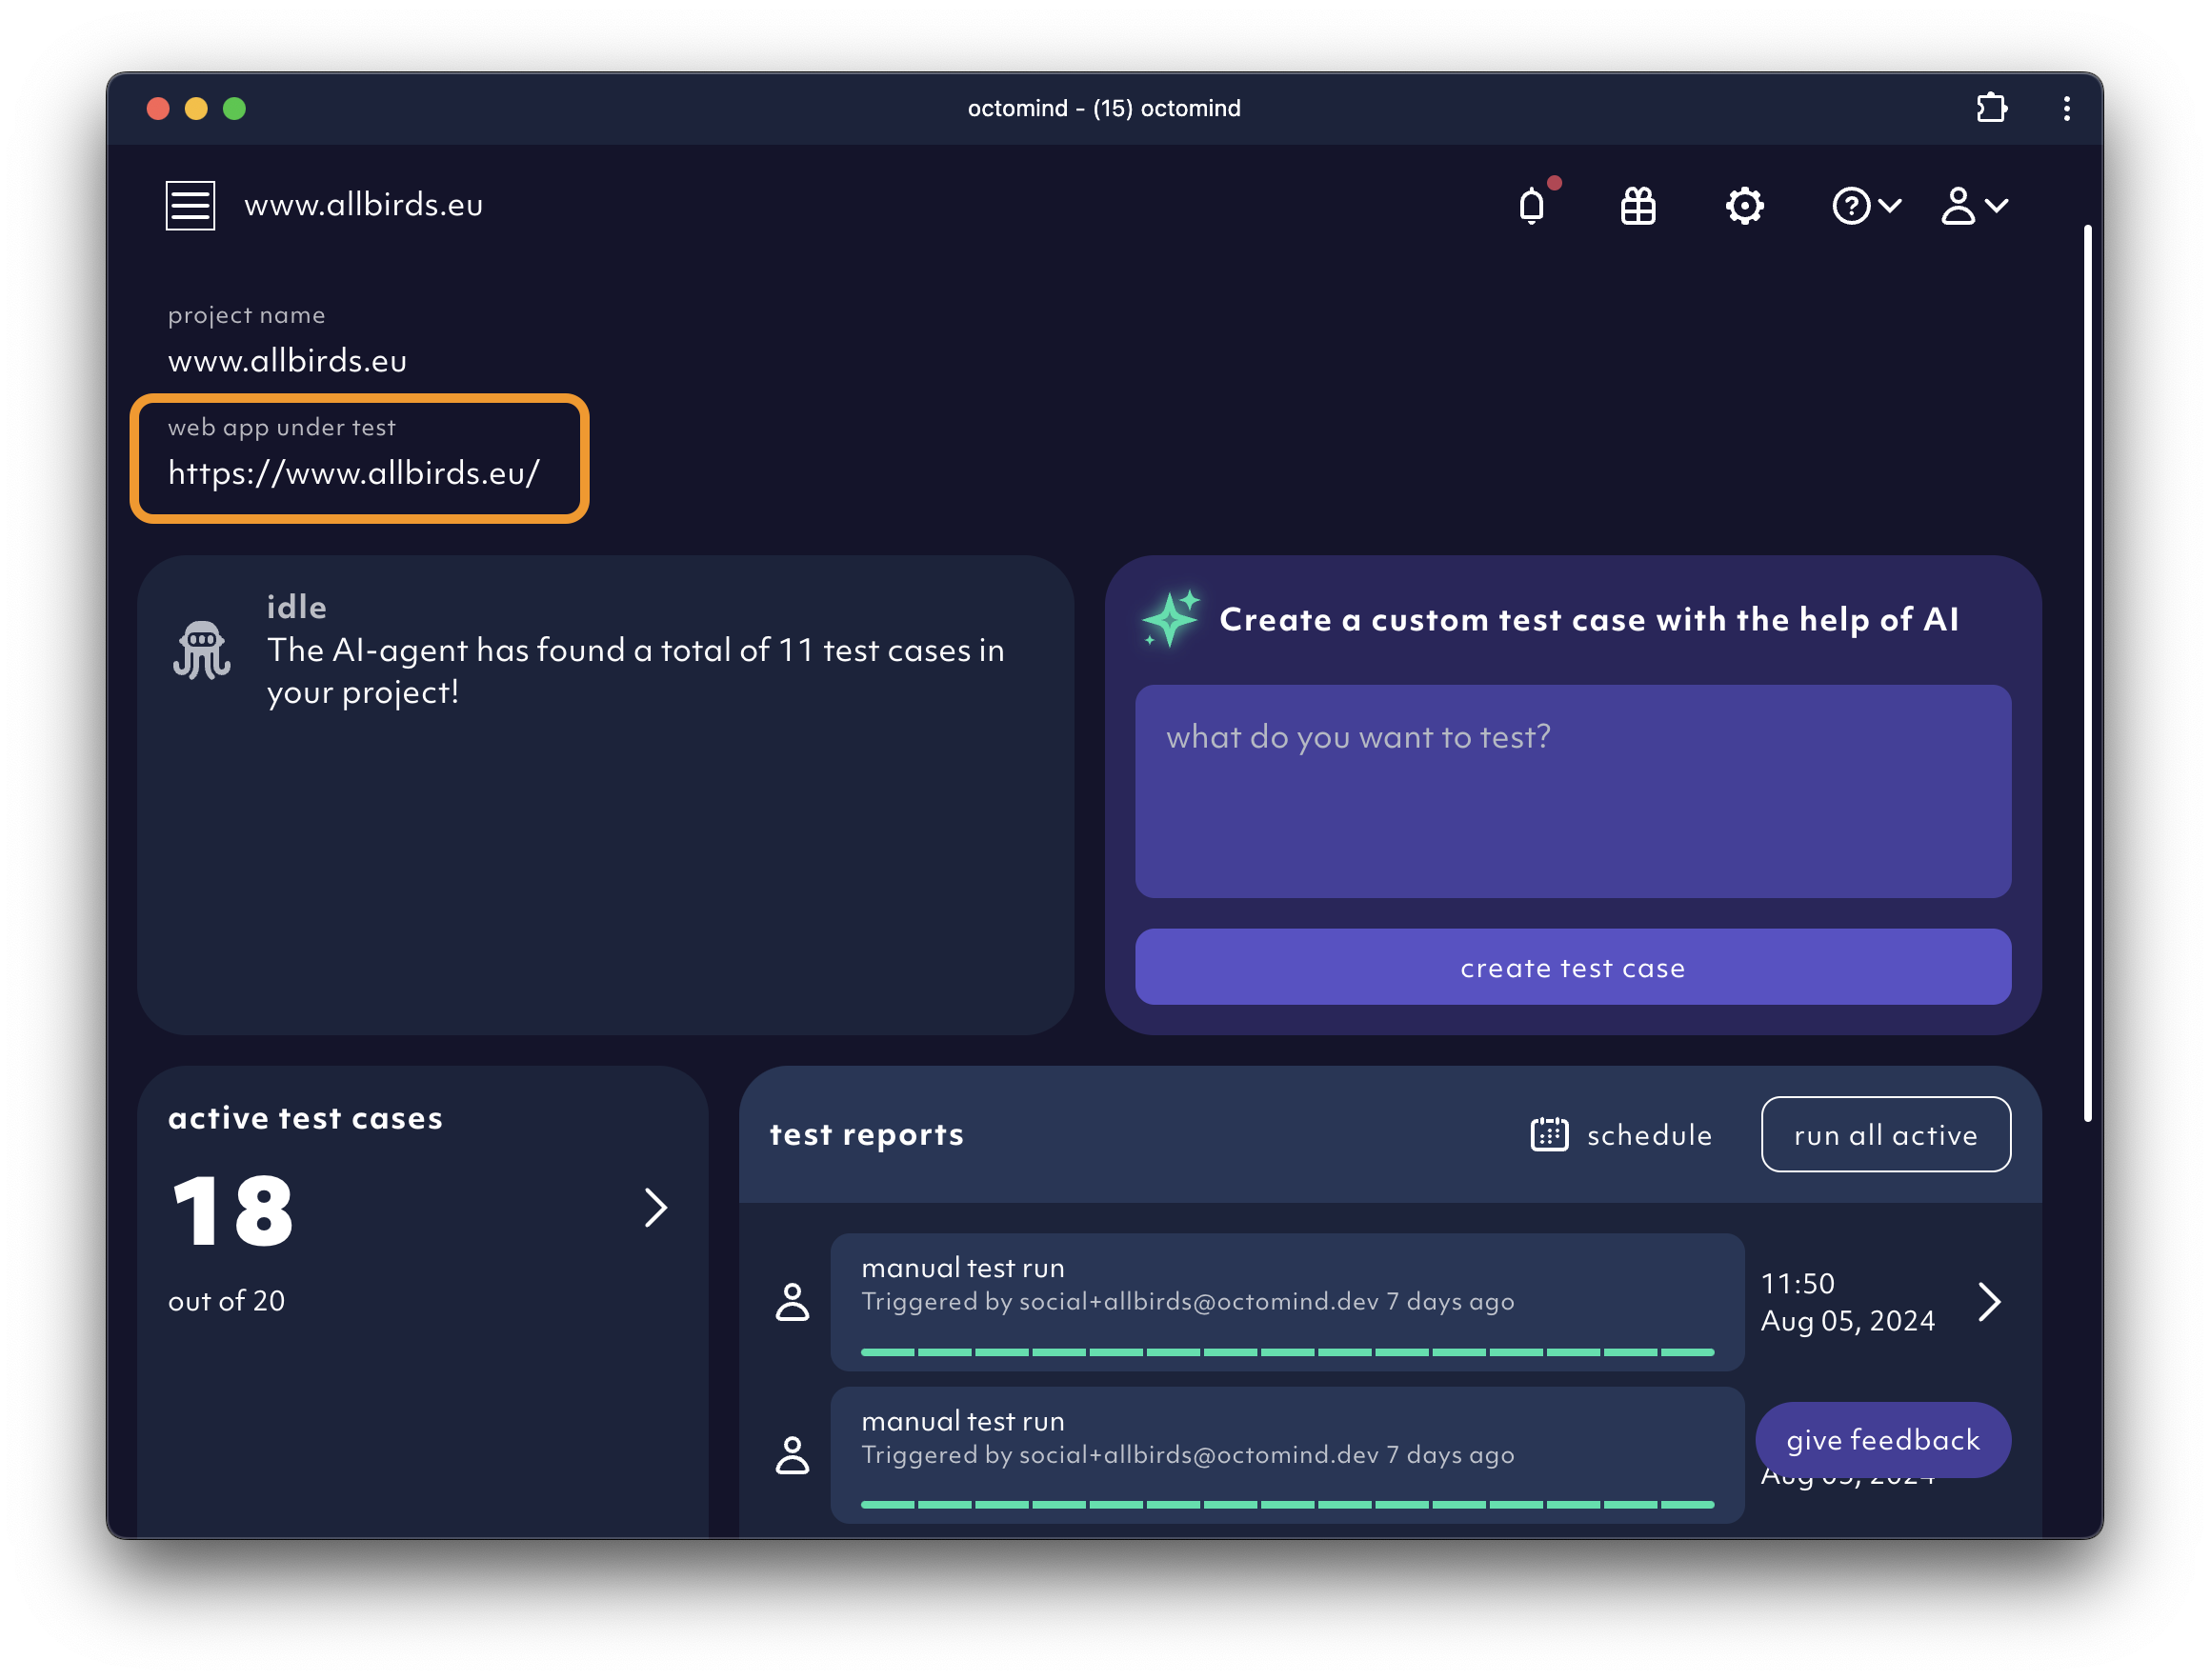Click the green macOS maximize window button
This screenshot has height=1680, width=2210.
tap(234, 108)
